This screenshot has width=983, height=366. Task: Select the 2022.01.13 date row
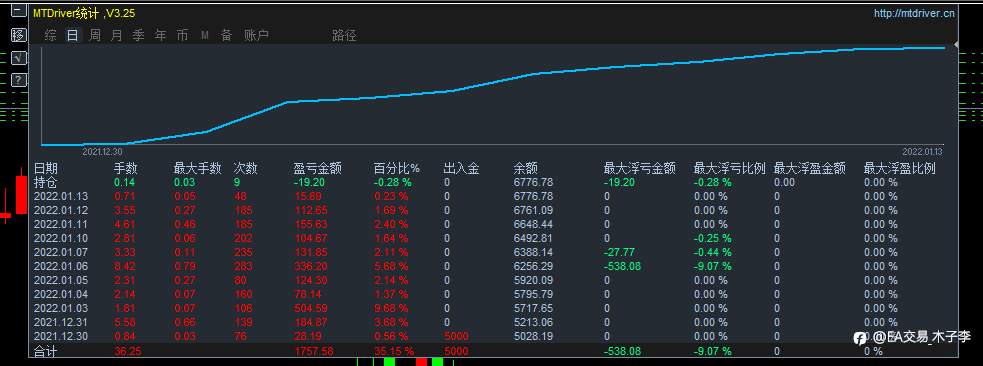pyautogui.click(x=61, y=197)
